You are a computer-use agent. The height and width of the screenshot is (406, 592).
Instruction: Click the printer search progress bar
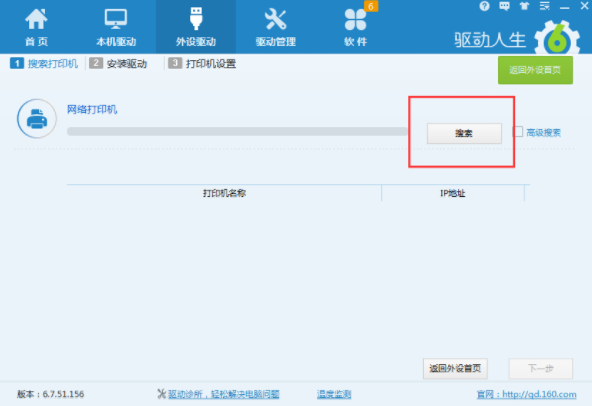(x=237, y=131)
